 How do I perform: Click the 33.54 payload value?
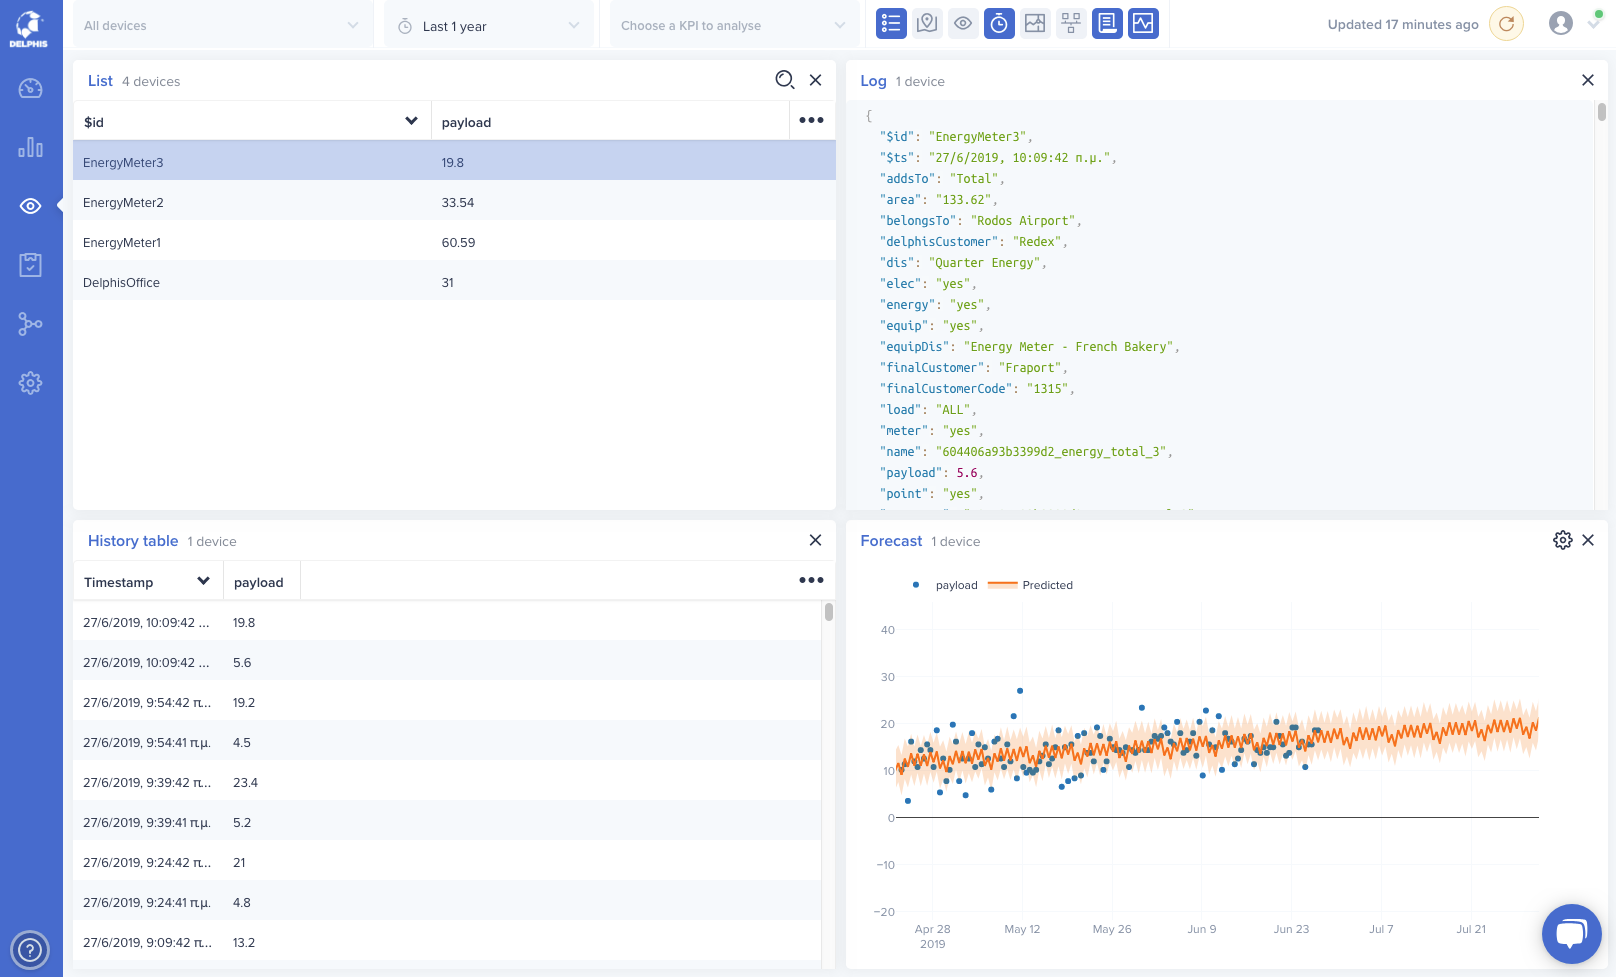(x=458, y=202)
